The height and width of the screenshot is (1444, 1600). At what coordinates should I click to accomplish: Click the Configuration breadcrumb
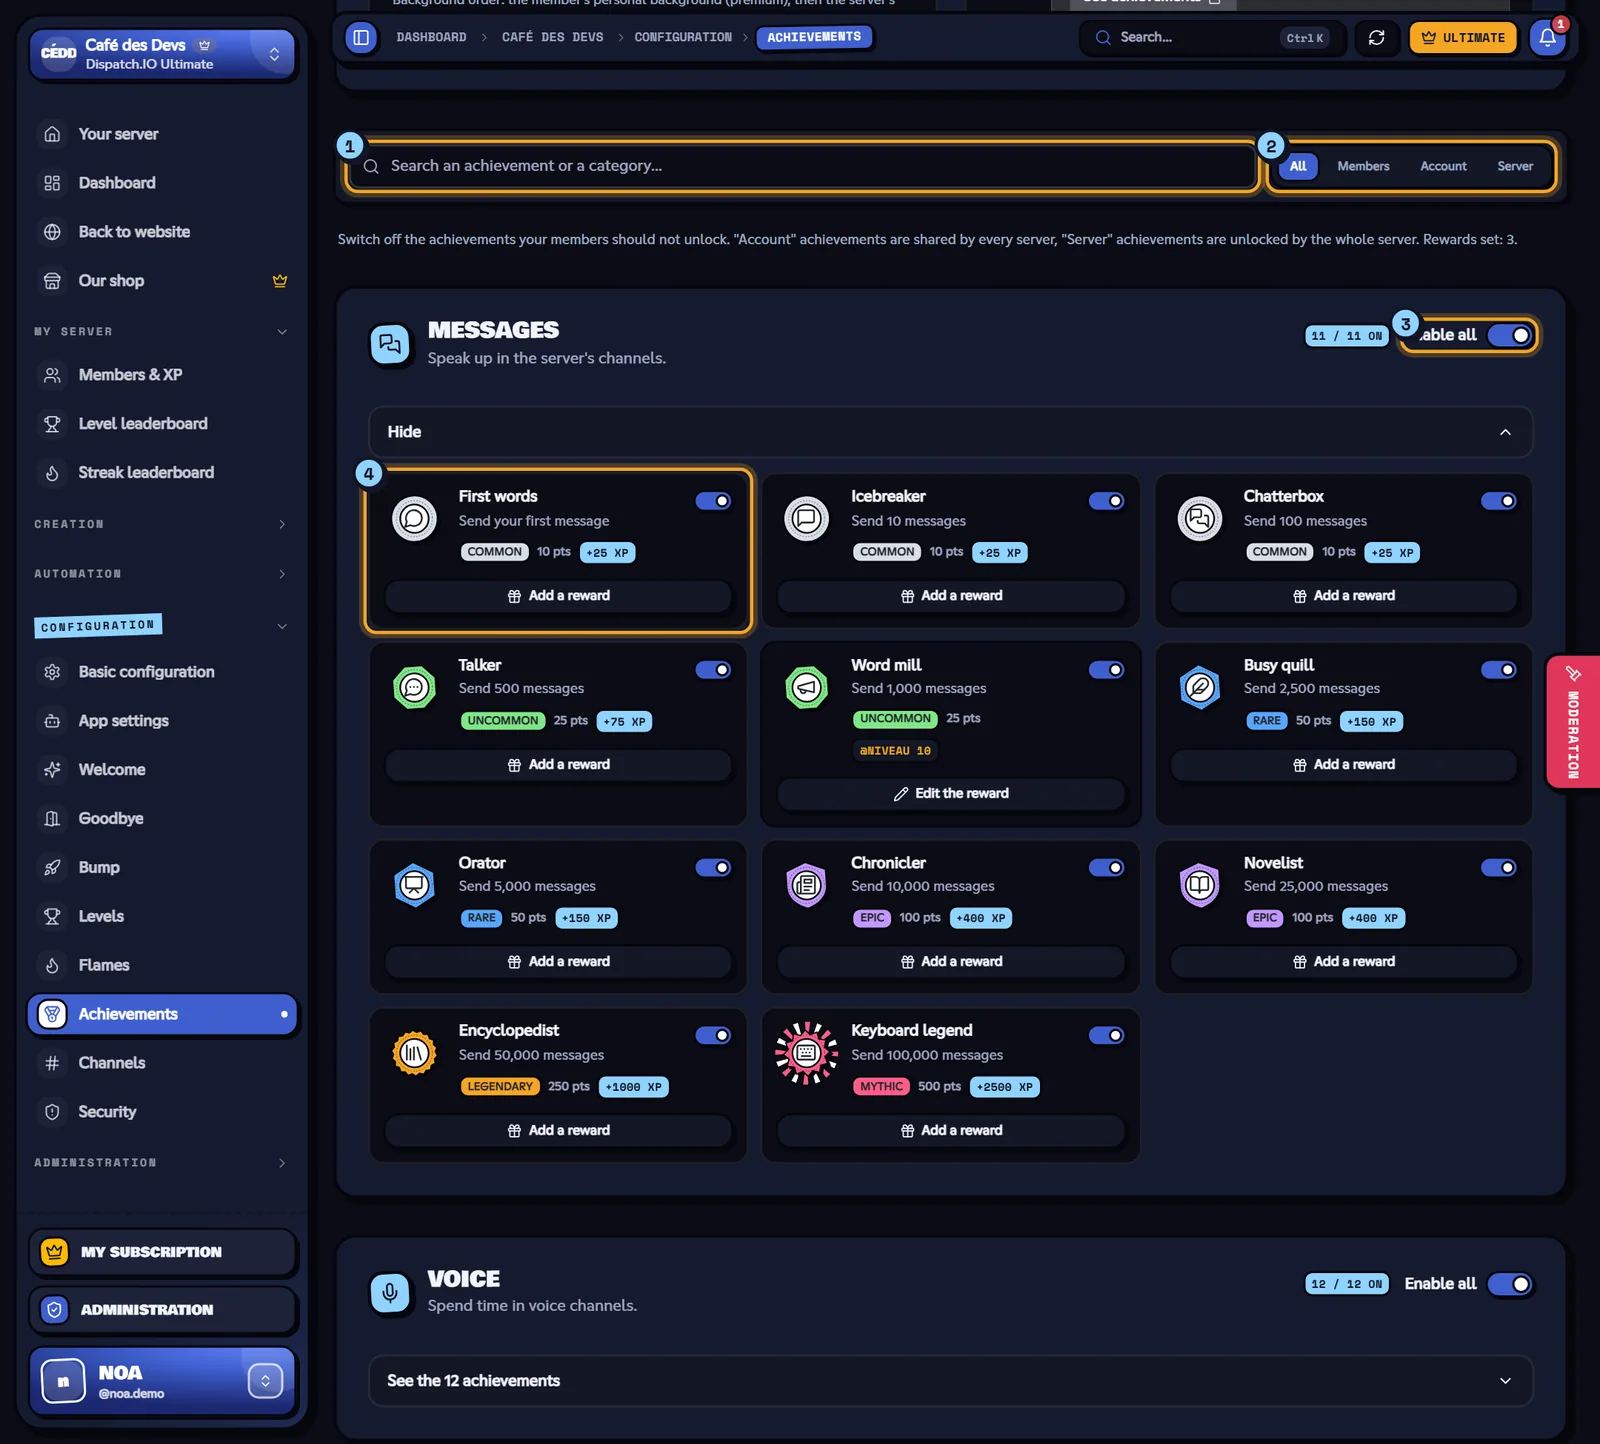click(683, 37)
